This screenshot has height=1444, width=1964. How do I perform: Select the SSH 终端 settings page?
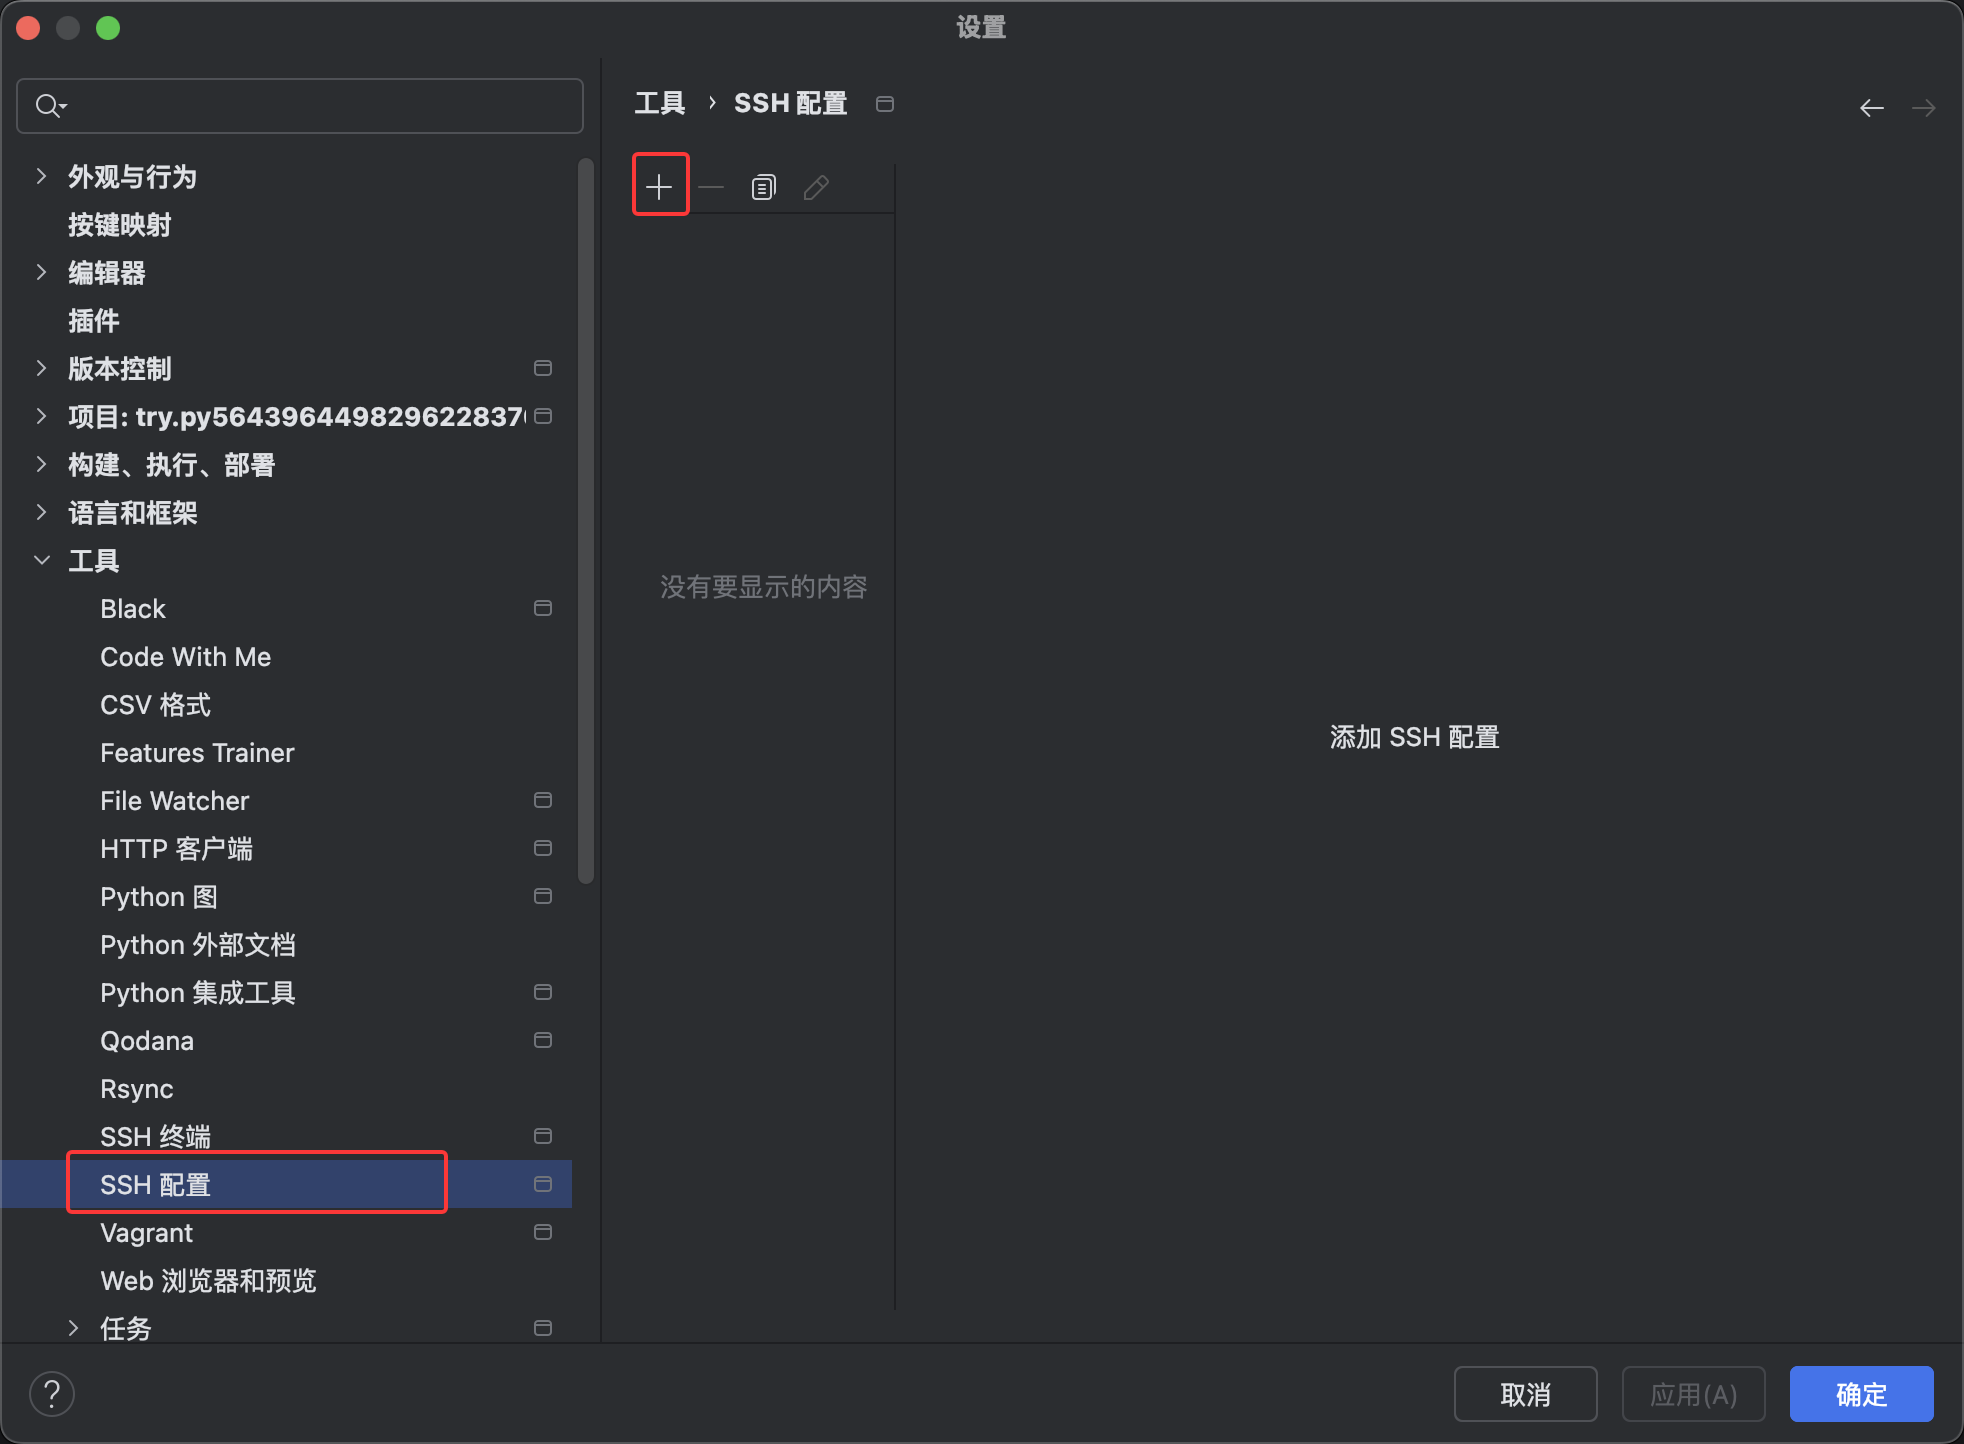click(x=155, y=1136)
